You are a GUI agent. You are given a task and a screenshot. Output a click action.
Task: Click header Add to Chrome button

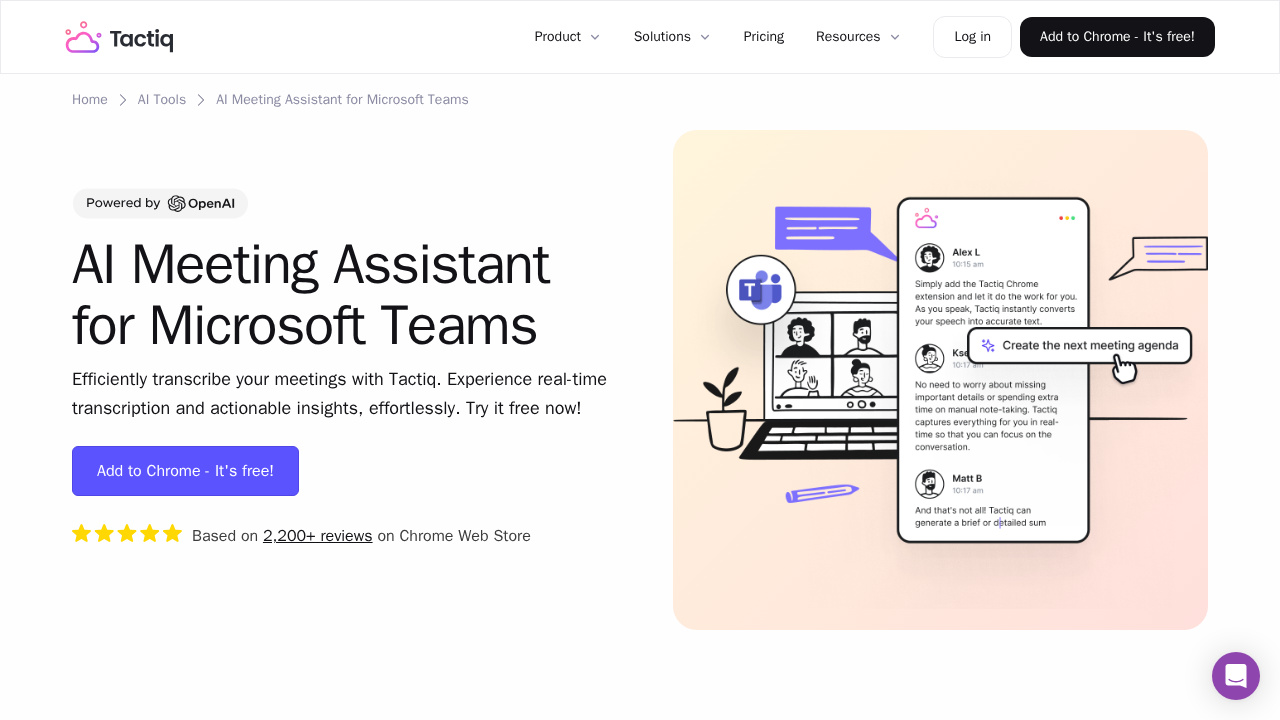click(x=1117, y=37)
